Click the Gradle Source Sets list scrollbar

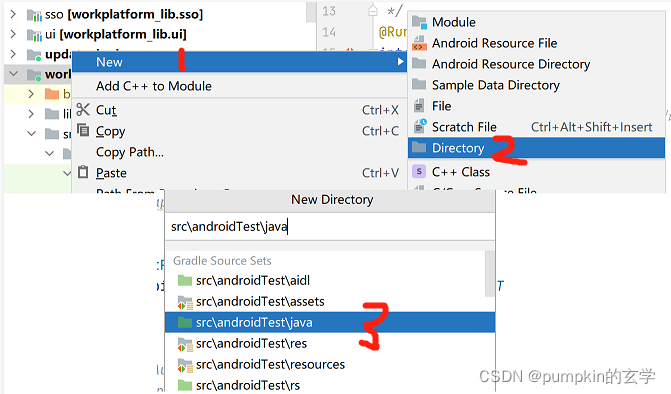(490, 274)
